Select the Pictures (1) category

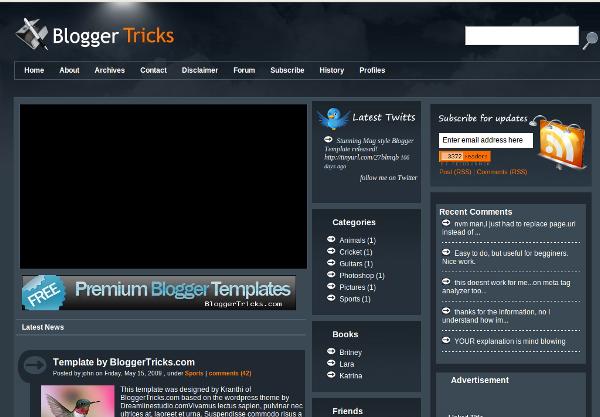click(x=358, y=287)
